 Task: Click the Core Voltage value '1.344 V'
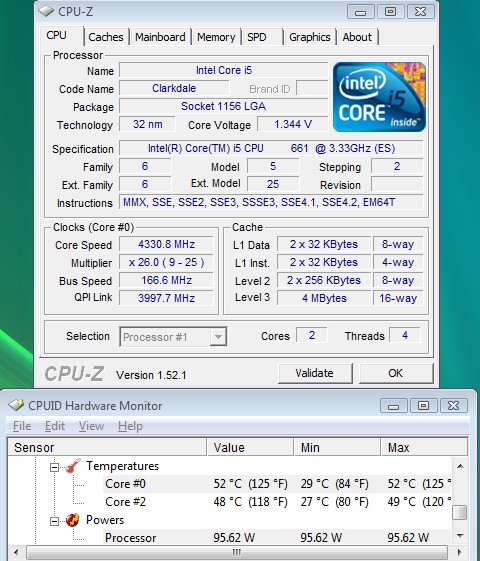(x=293, y=124)
